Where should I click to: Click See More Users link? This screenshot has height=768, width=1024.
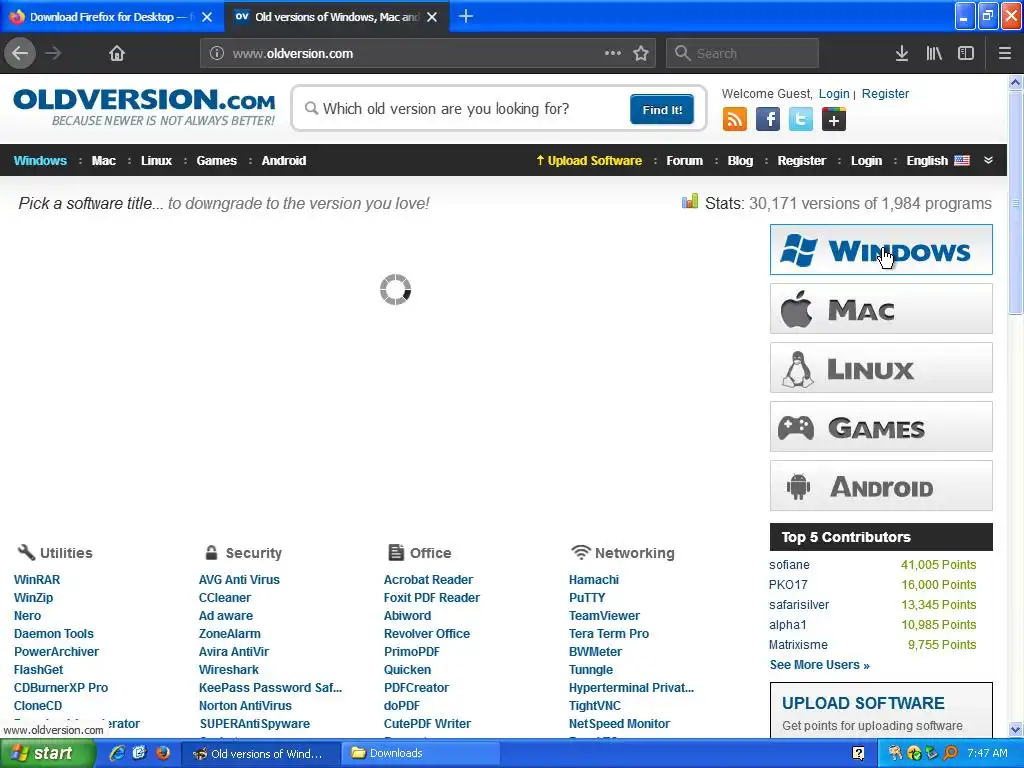coord(820,665)
